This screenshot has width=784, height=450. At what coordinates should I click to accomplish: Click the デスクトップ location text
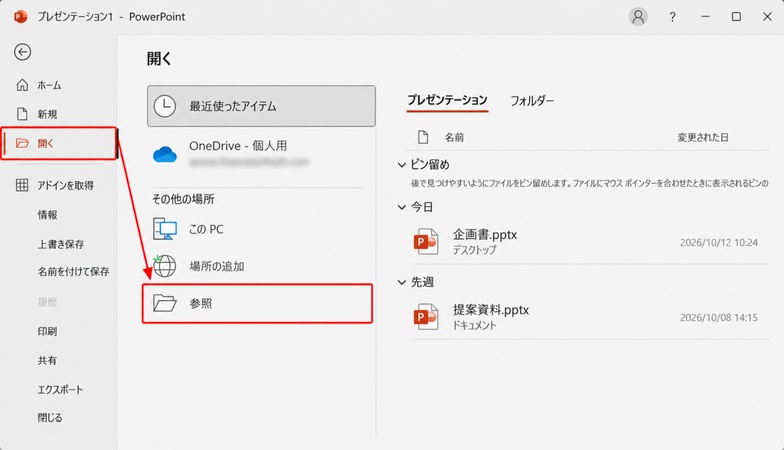point(474,250)
